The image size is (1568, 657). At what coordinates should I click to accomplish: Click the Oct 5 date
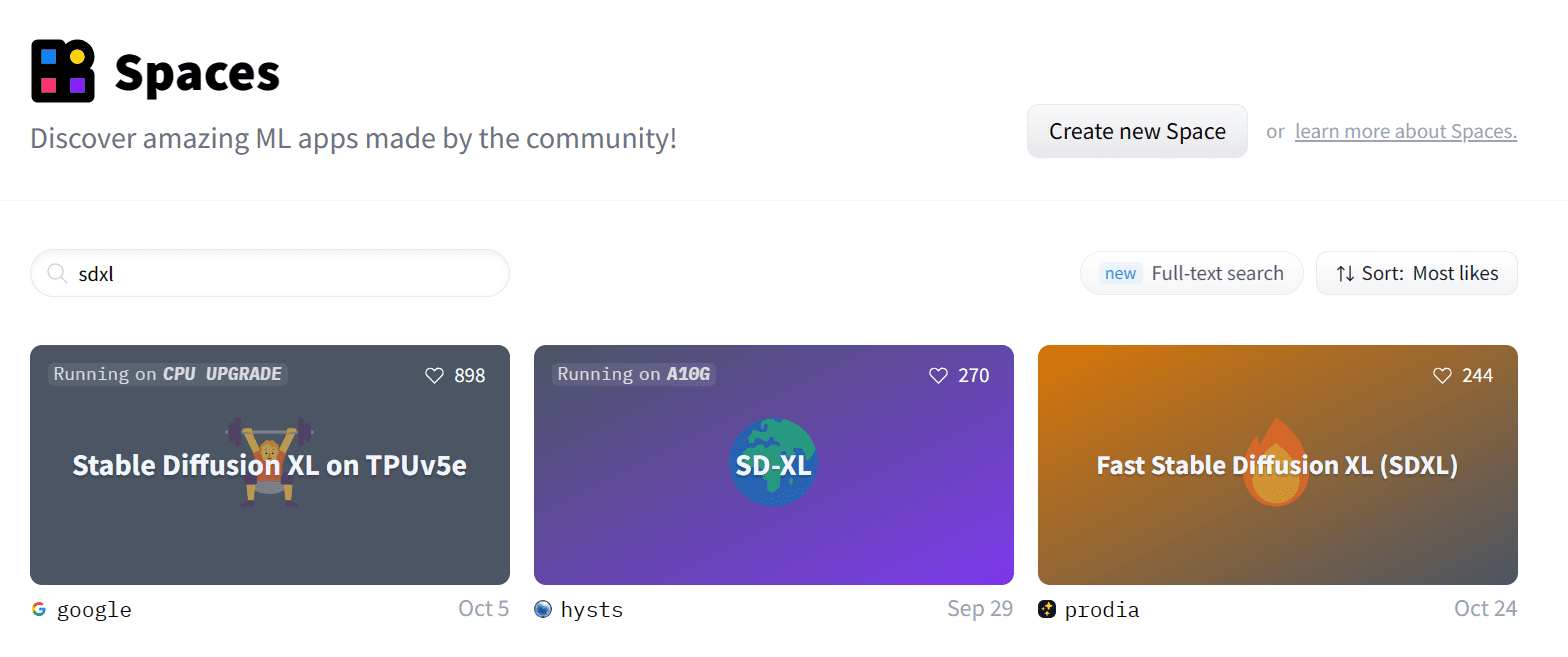tap(484, 609)
